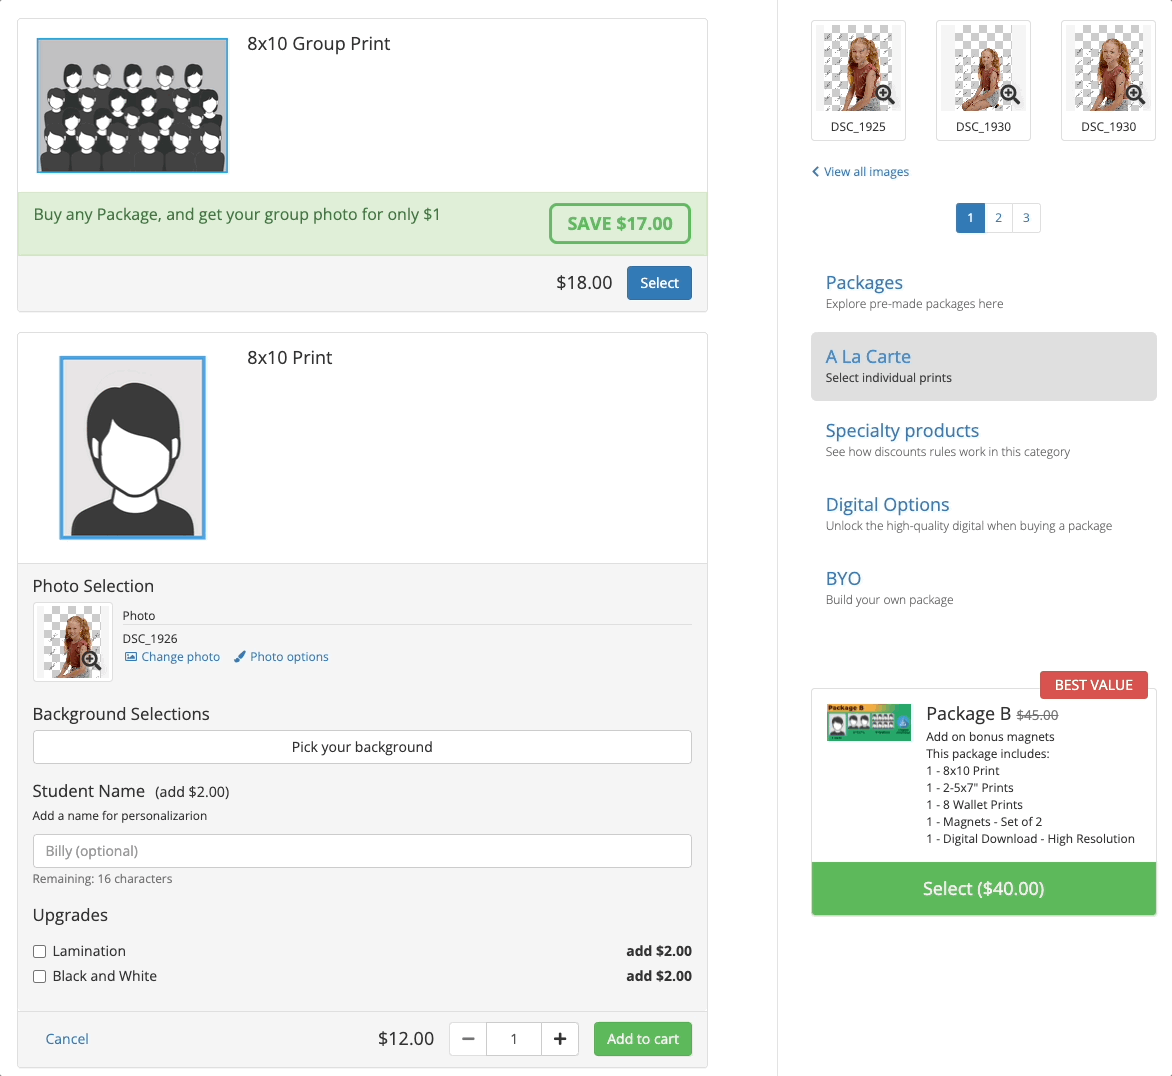Viewport: 1172px width, 1076px height.
Task: Go to image page 3
Action: [1026, 218]
